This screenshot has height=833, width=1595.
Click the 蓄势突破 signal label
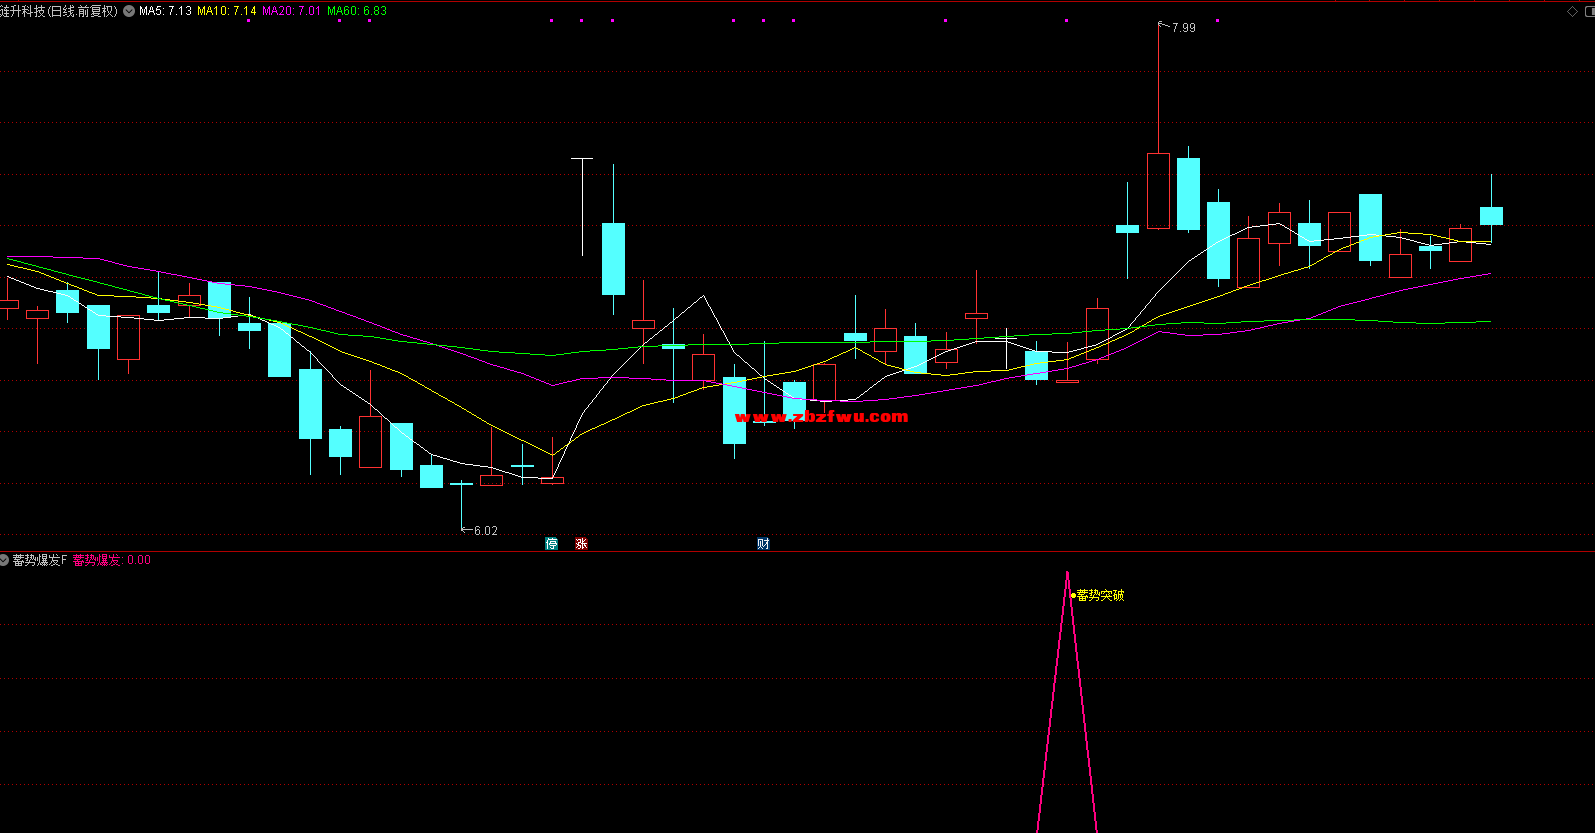1100,595
